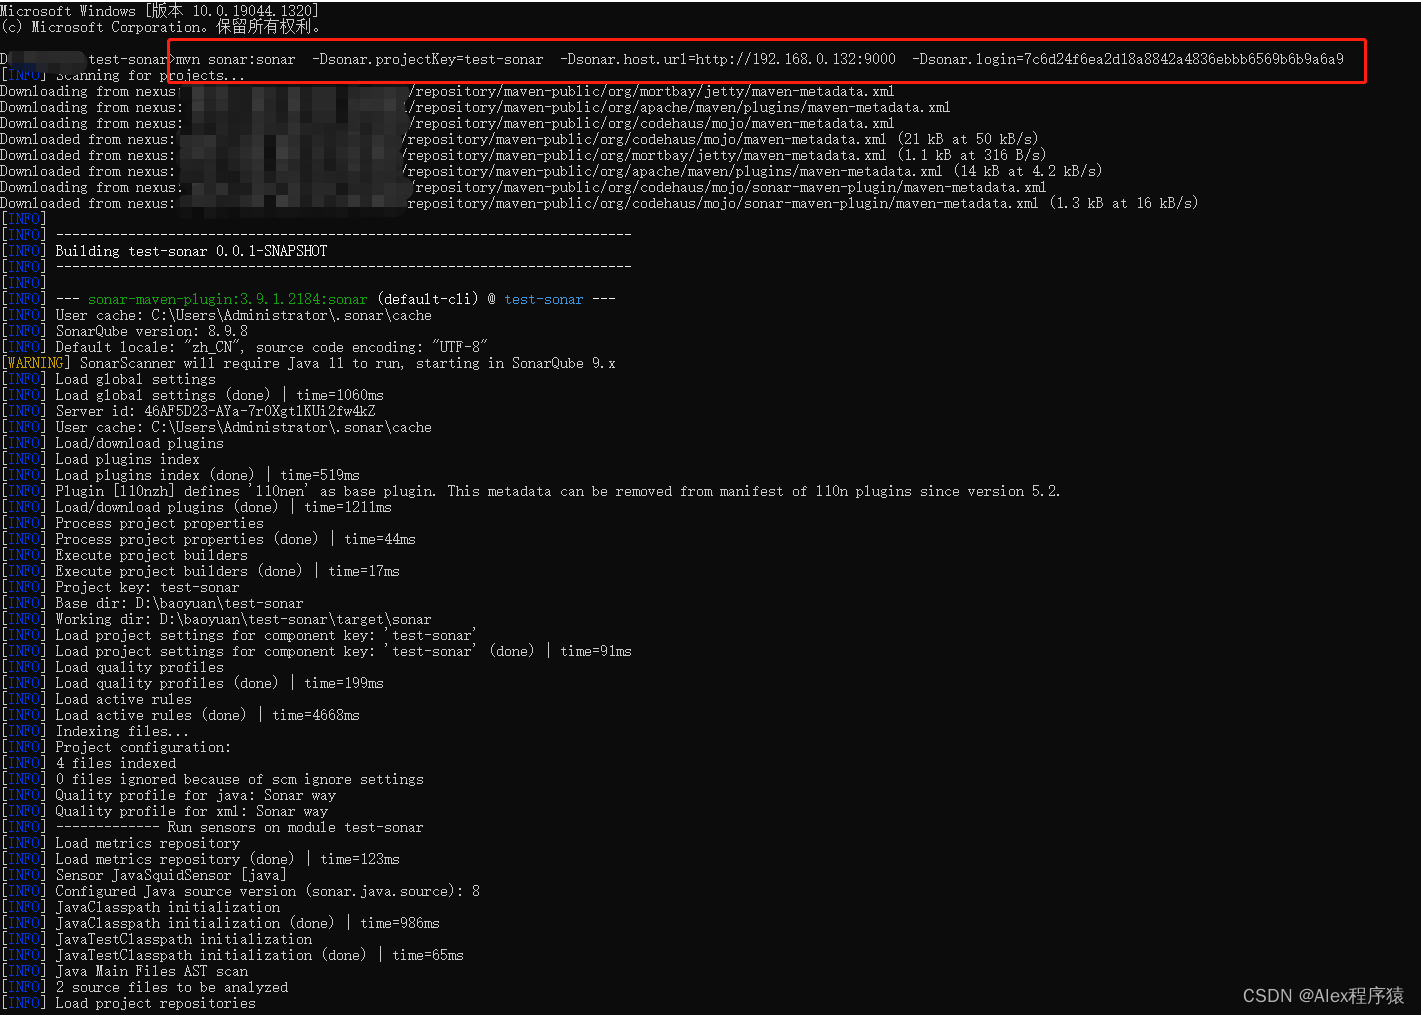Click the mortbay/jetty Downloading line
Image resolution: width=1421 pixels, height=1015 pixels.
point(447,91)
